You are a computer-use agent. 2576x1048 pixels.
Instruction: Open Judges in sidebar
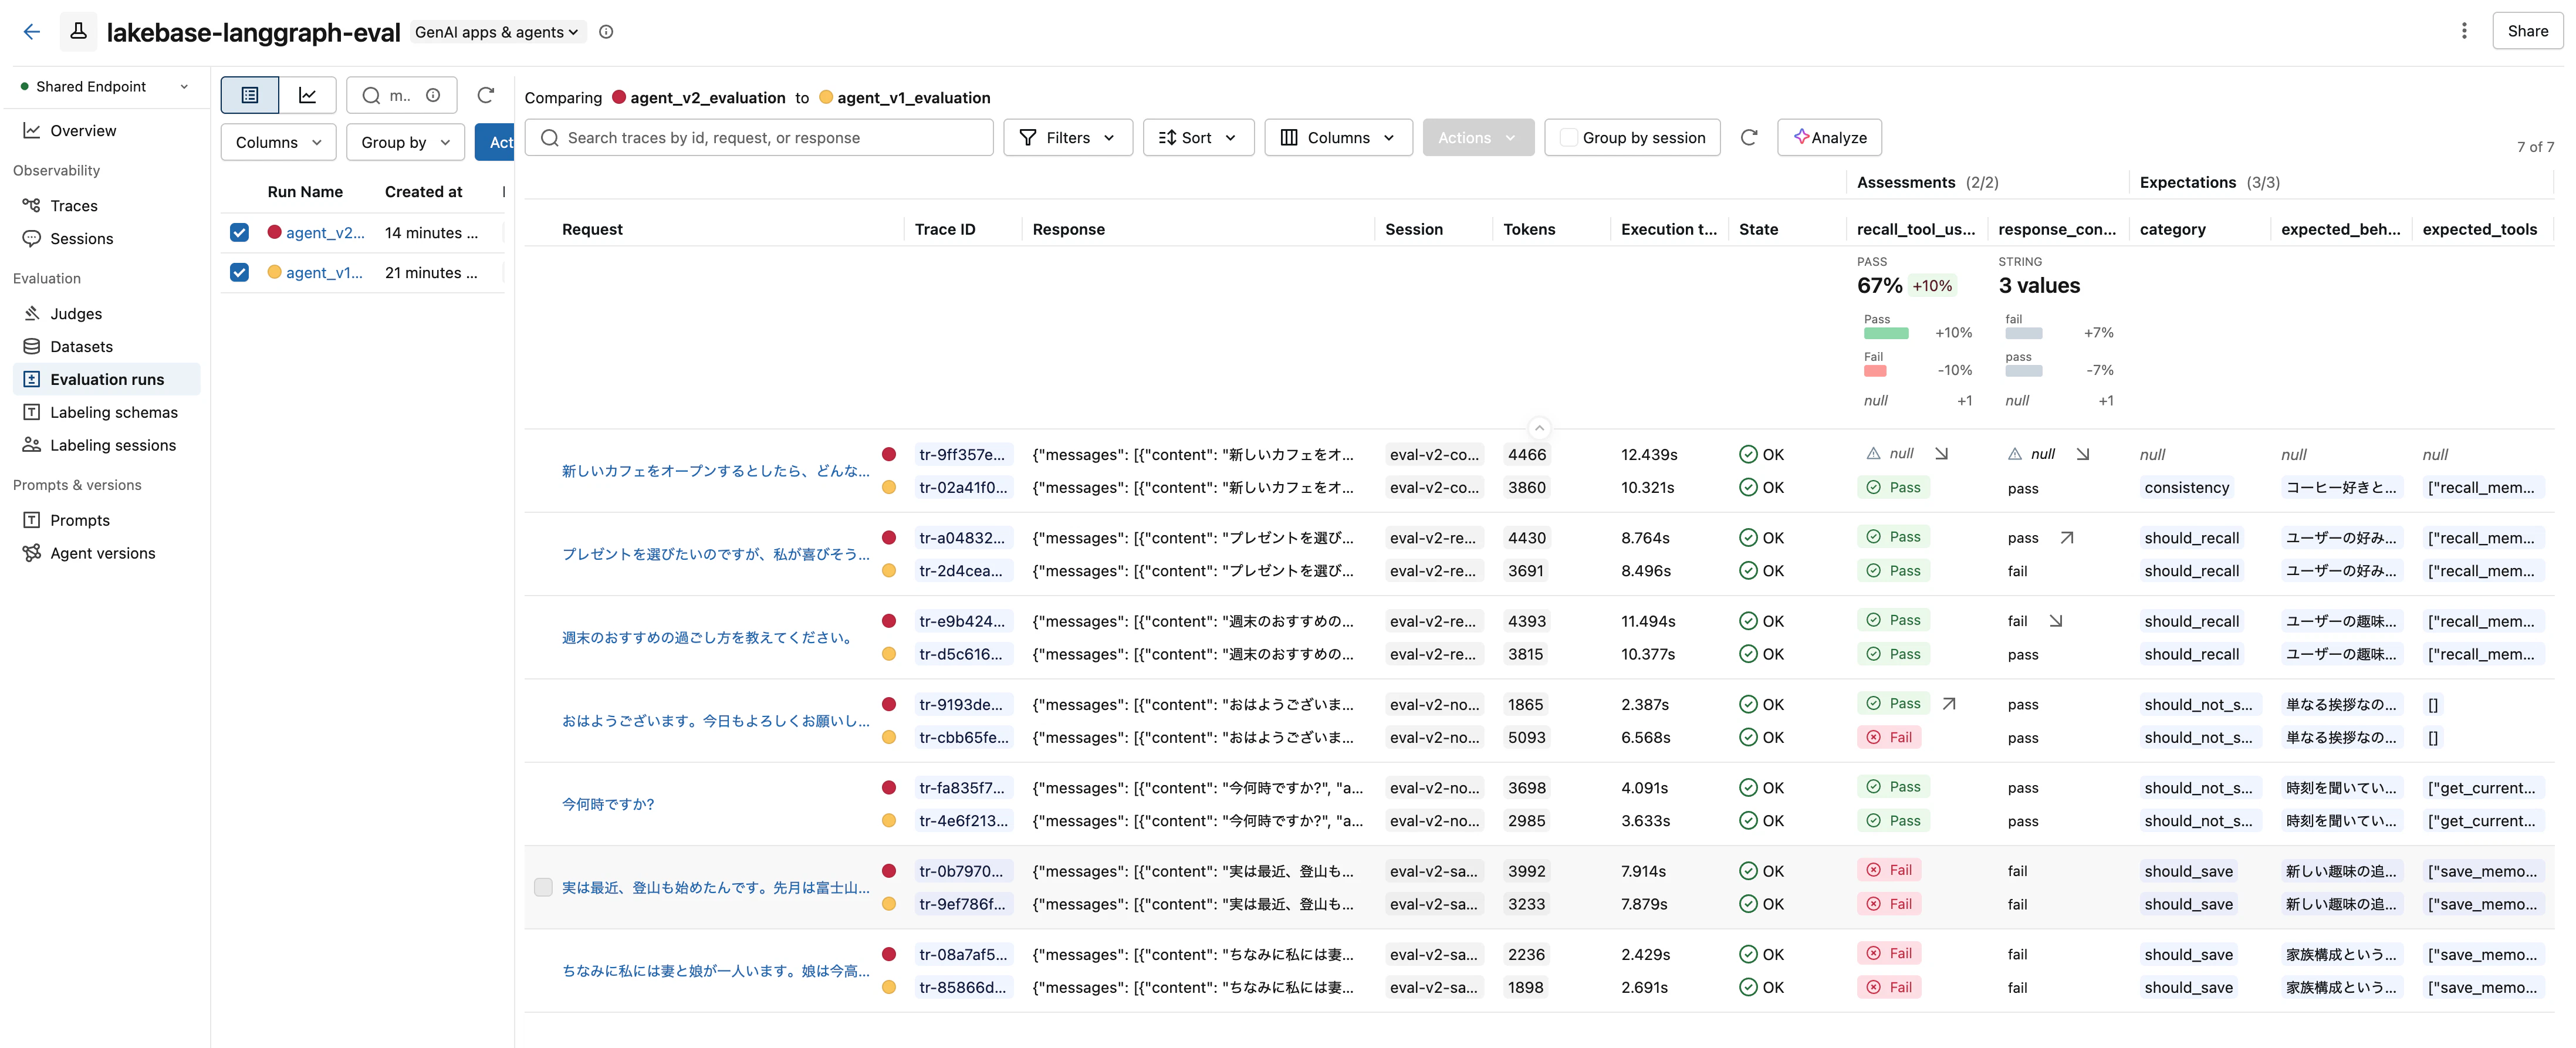pos(76,313)
